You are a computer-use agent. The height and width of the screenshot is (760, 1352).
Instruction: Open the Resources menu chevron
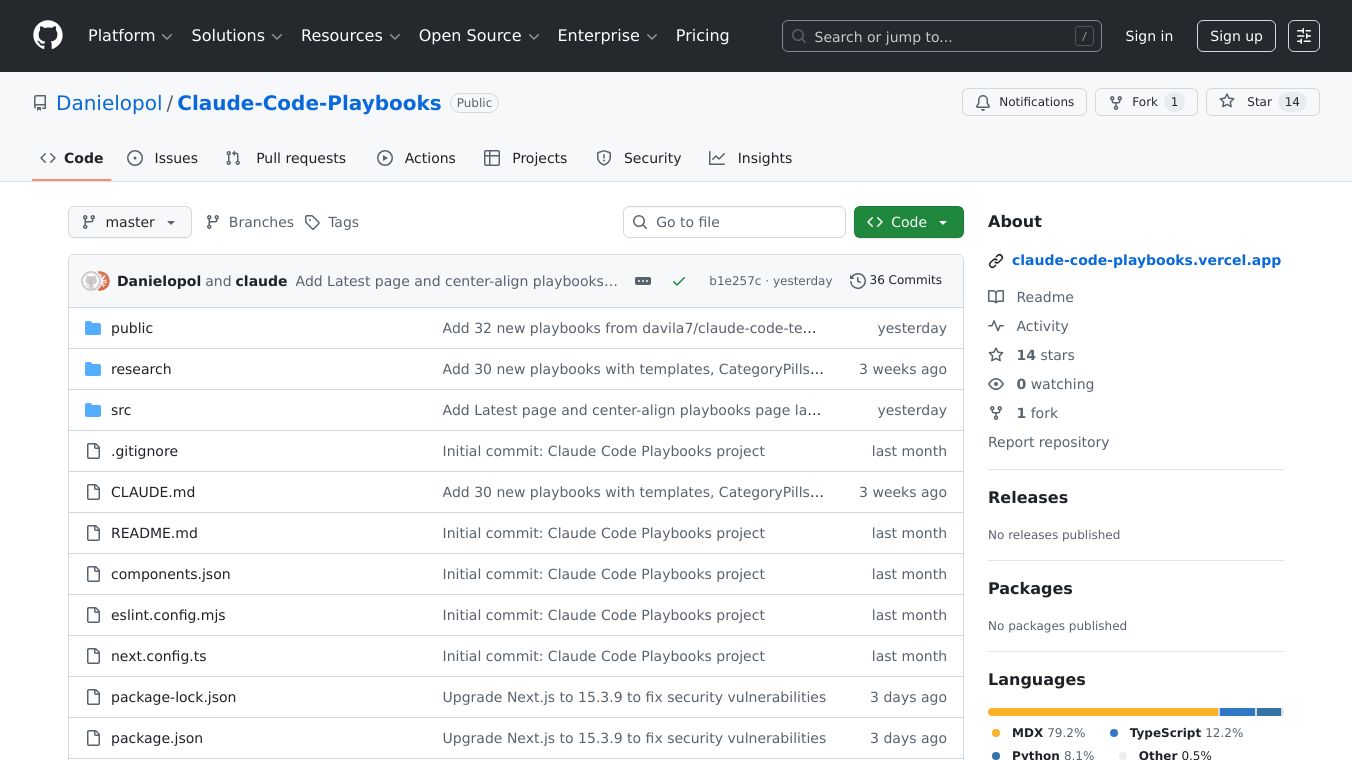396,36
